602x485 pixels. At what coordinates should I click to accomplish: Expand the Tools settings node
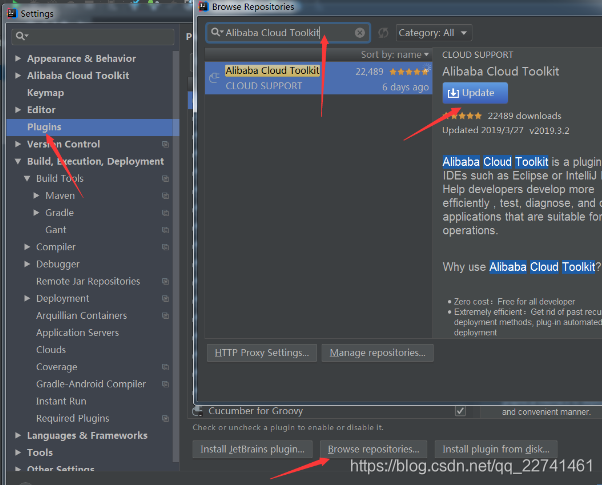[x=18, y=453]
